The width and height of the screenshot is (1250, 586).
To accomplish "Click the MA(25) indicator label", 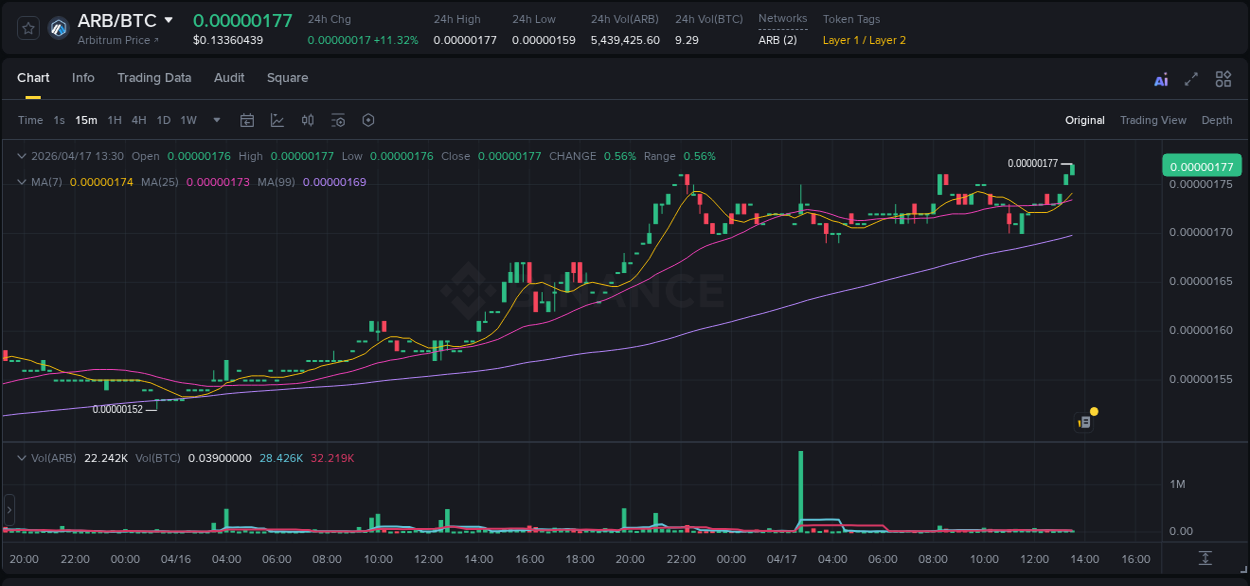I will click(159, 182).
